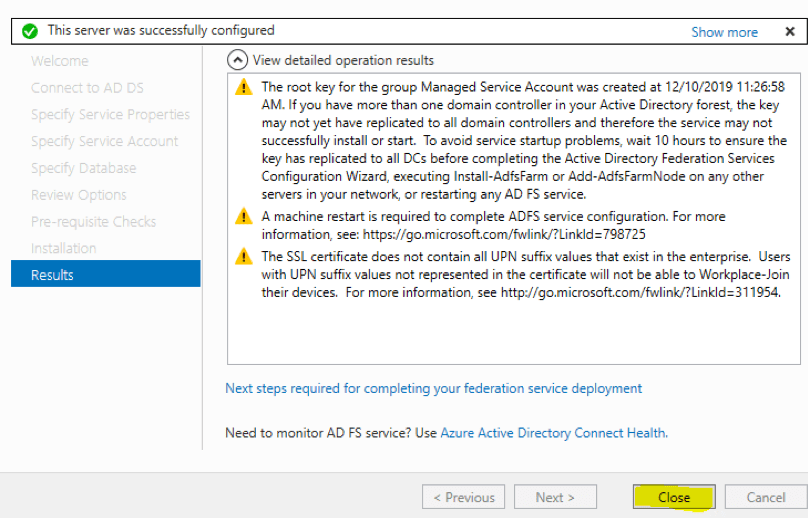808x518 pixels.
Task: Go to Specify Service Account step
Action: pyautogui.click(x=104, y=141)
